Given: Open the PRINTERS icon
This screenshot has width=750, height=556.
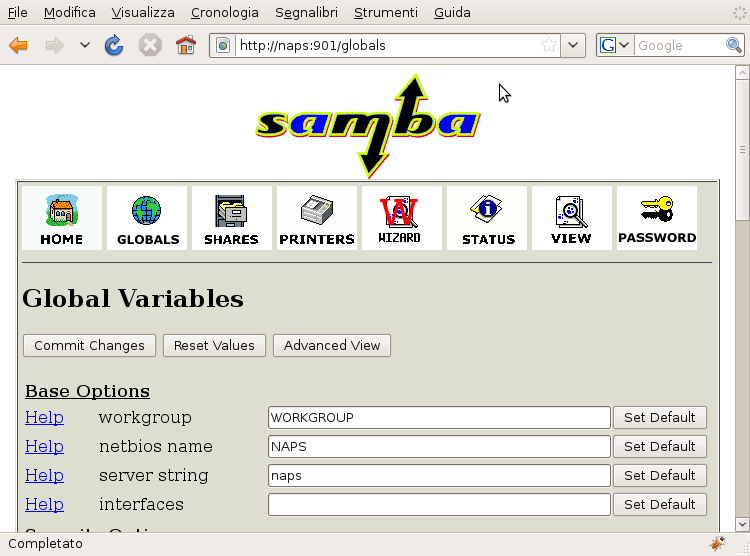Looking at the screenshot, I should click(x=317, y=218).
